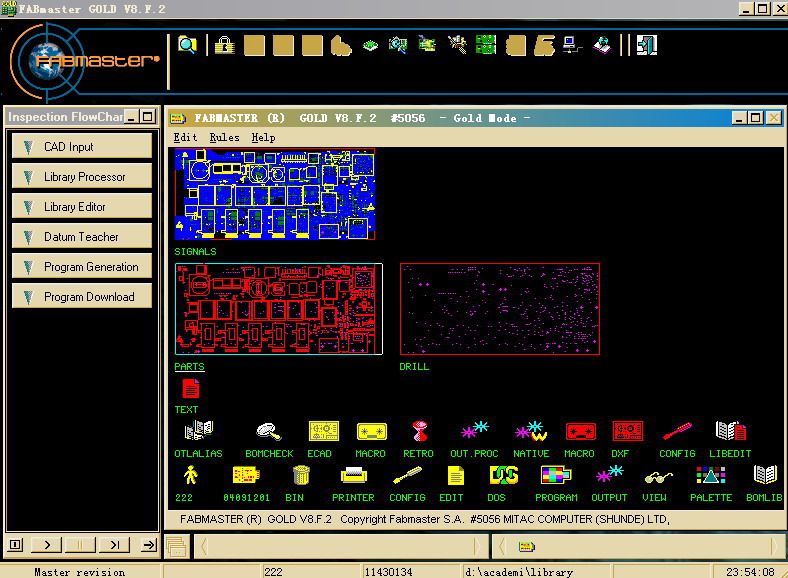Image resolution: width=788 pixels, height=578 pixels.
Task: Expand the Library Processor step
Action: [82, 177]
